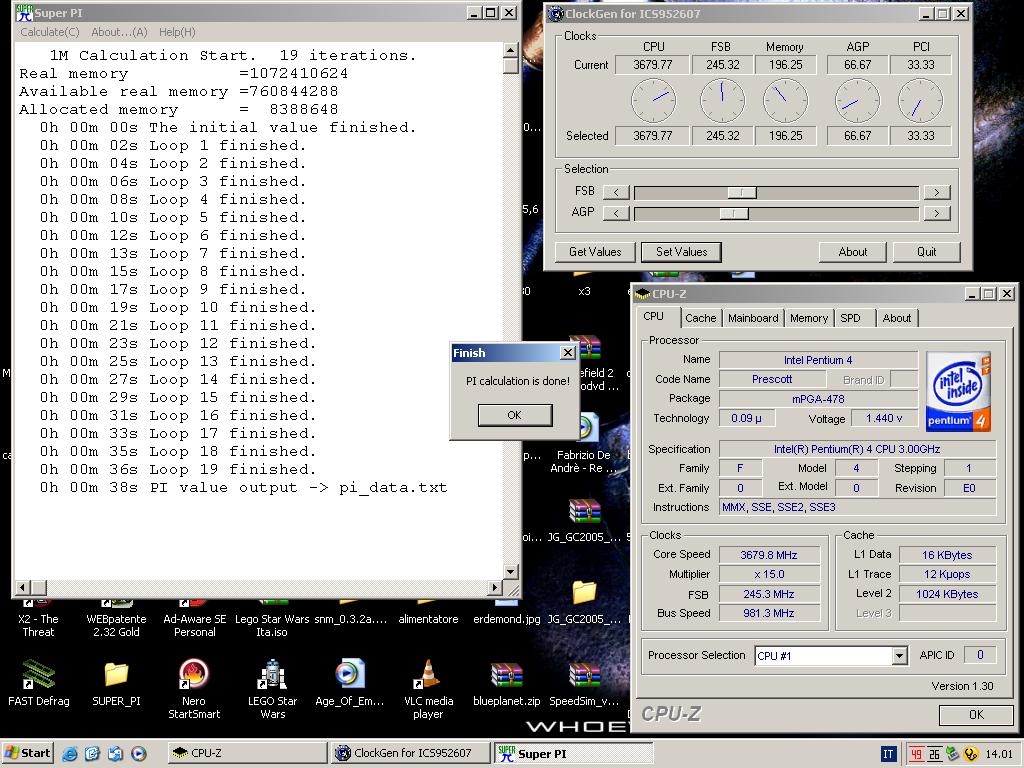
Task: Click OK button in CPU-Z window
Action: click(976, 714)
